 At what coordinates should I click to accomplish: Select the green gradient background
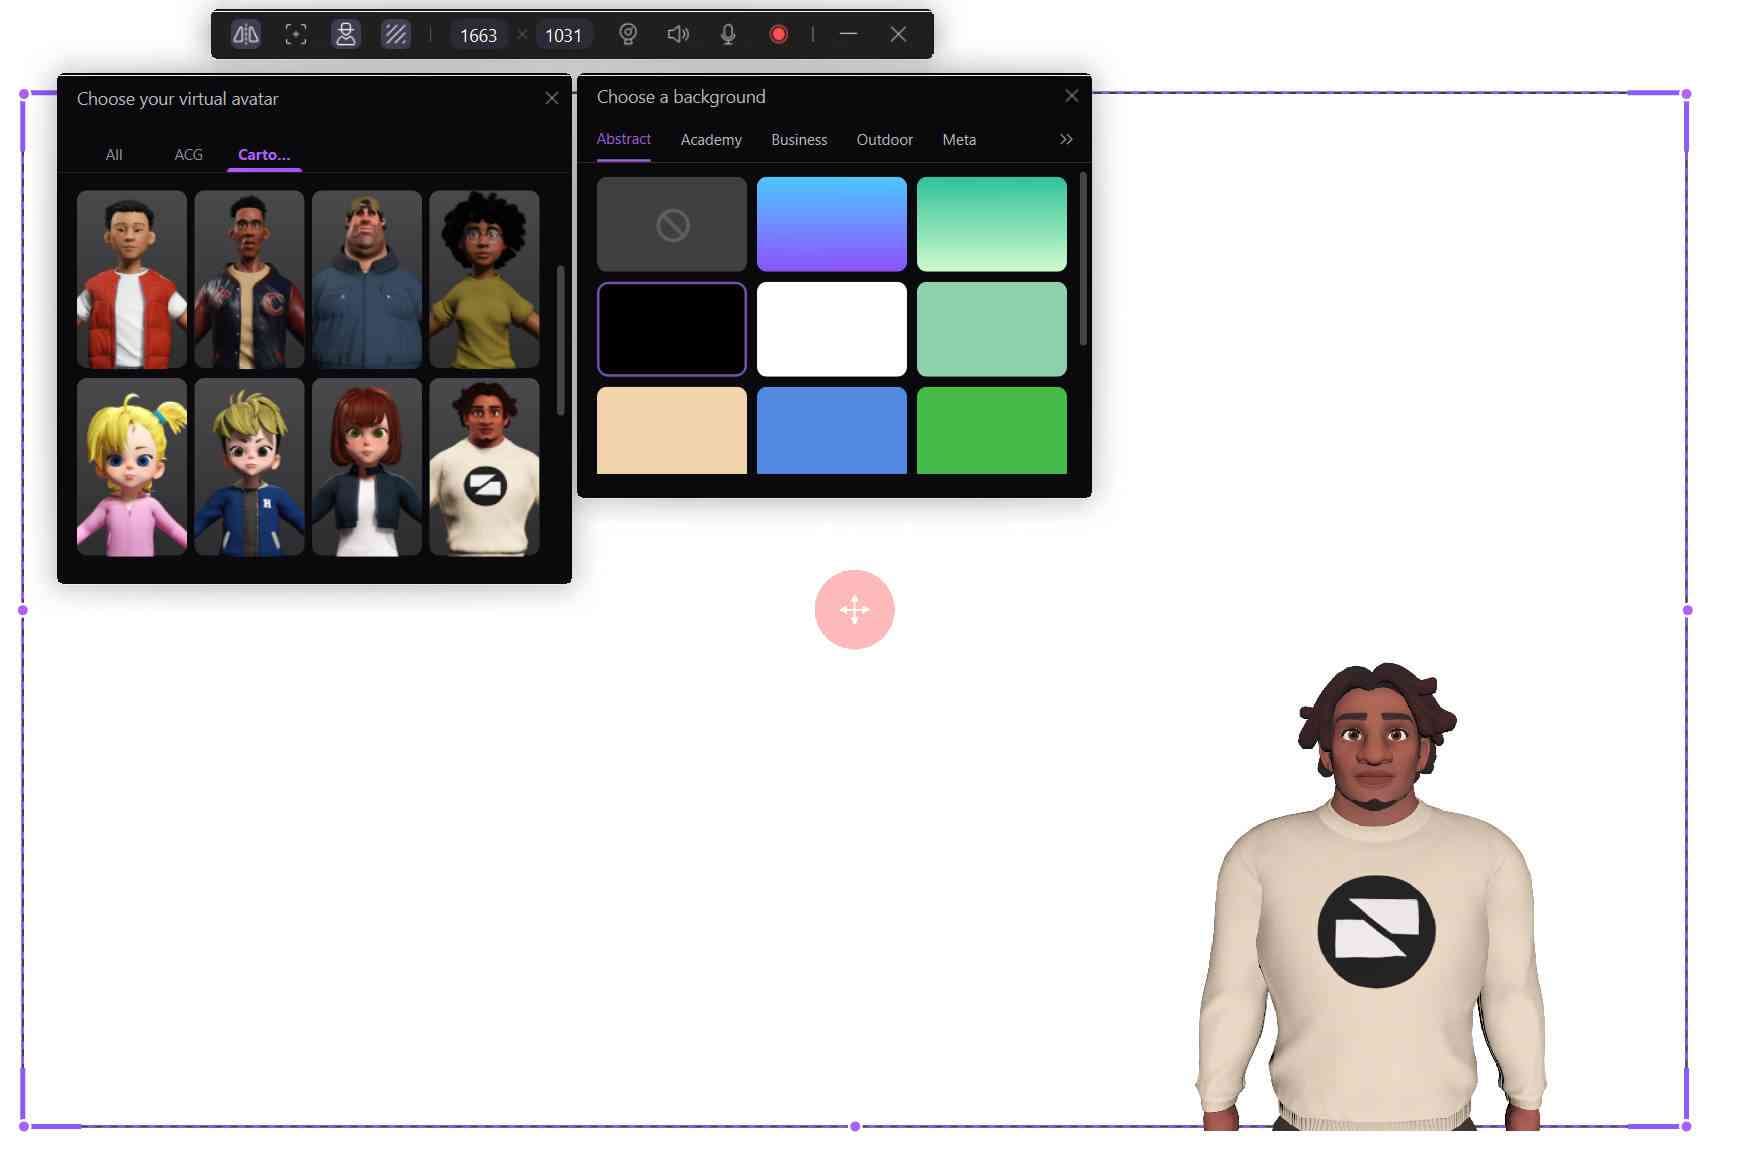coord(992,224)
